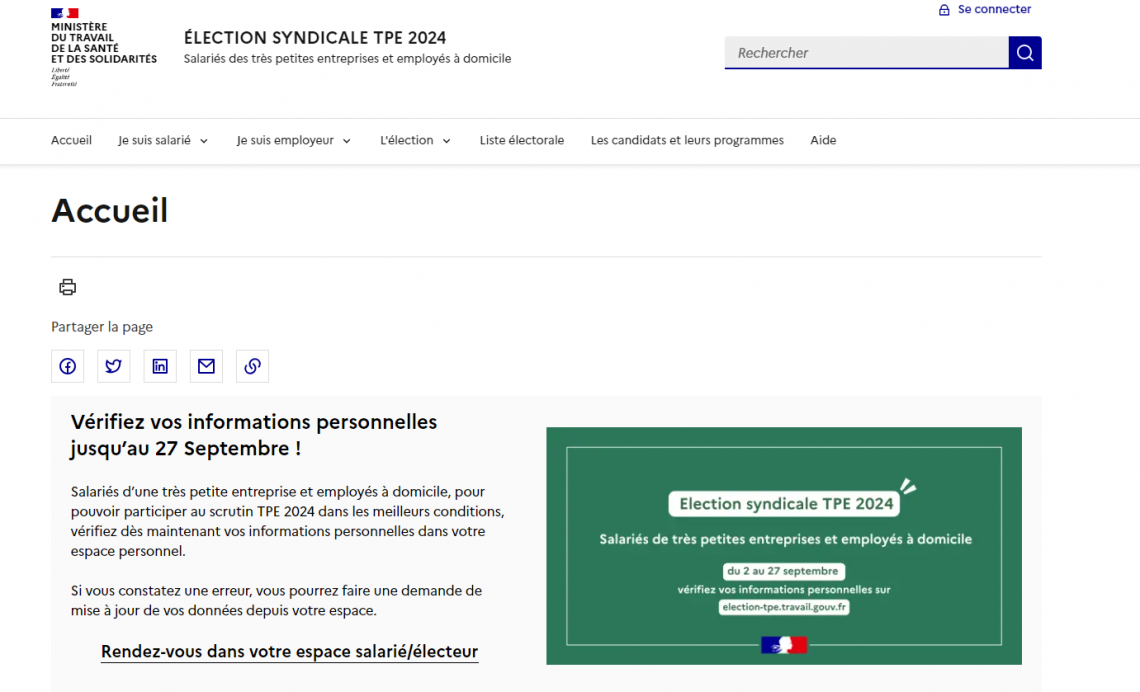
Task: Share the page on Facebook
Action: tap(67, 366)
